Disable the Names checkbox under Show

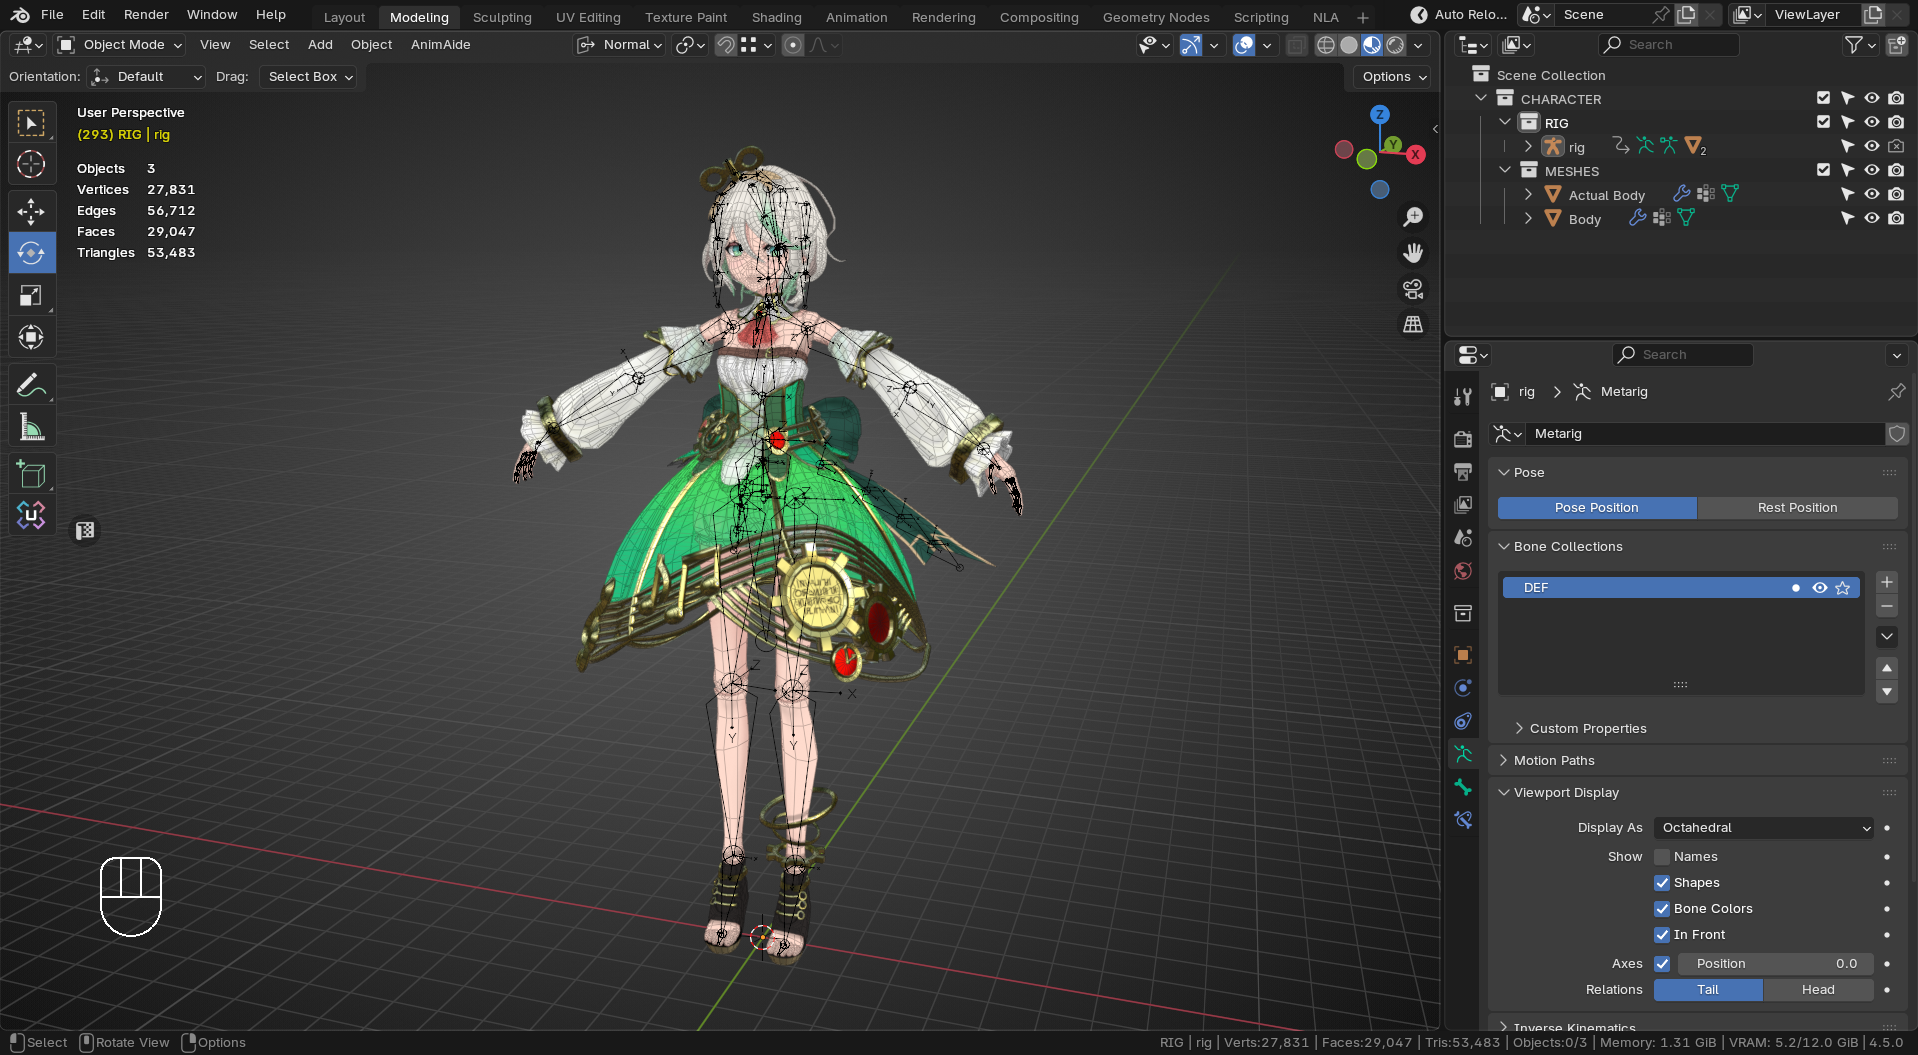pyautogui.click(x=1661, y=857)
